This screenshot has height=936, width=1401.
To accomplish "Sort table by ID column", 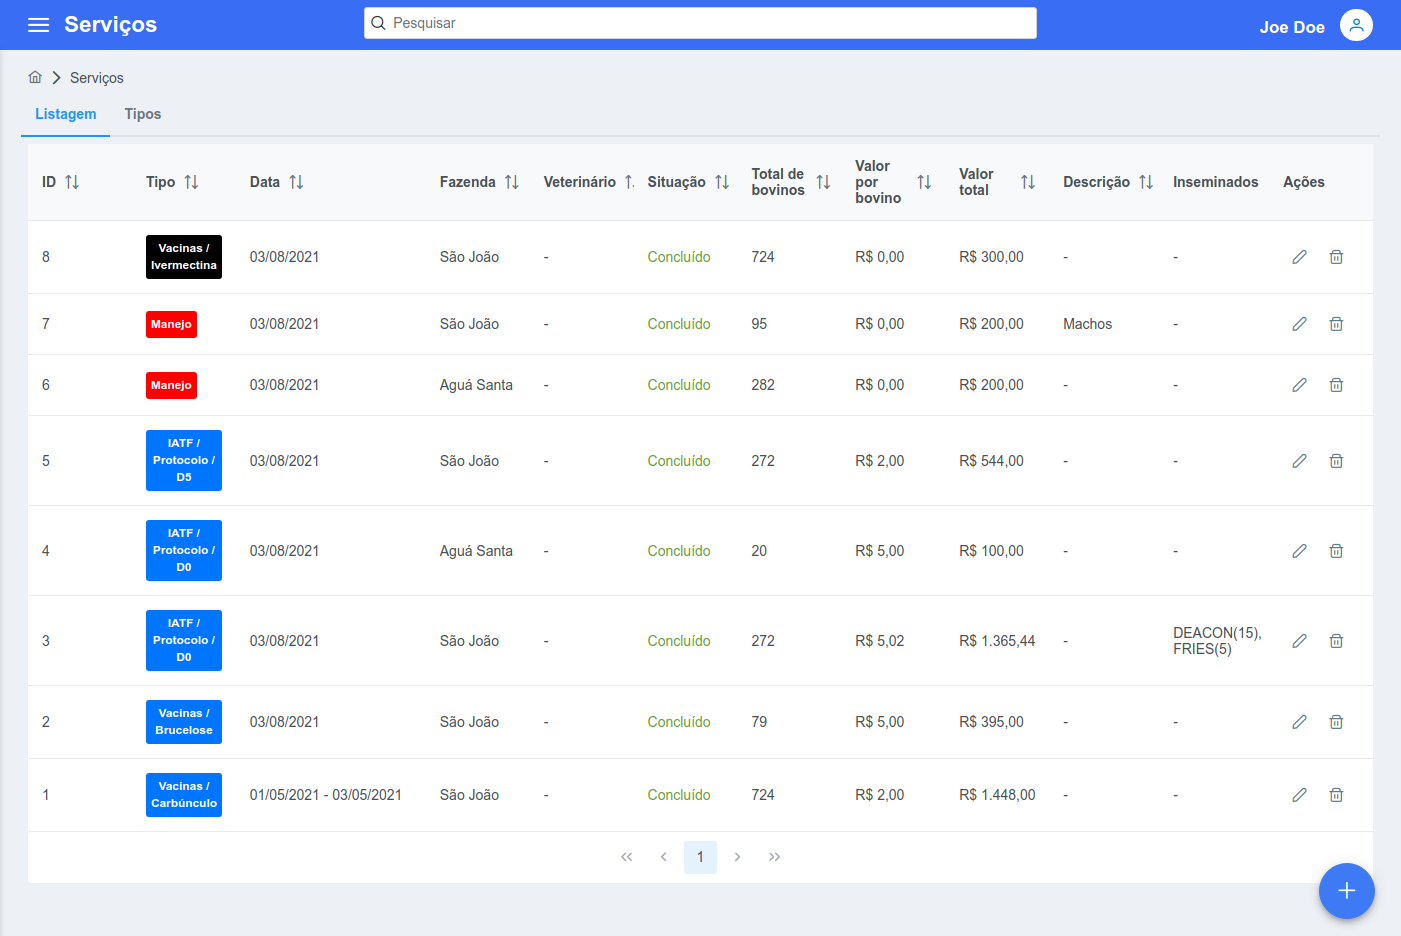I will click(x=72, y=182).
